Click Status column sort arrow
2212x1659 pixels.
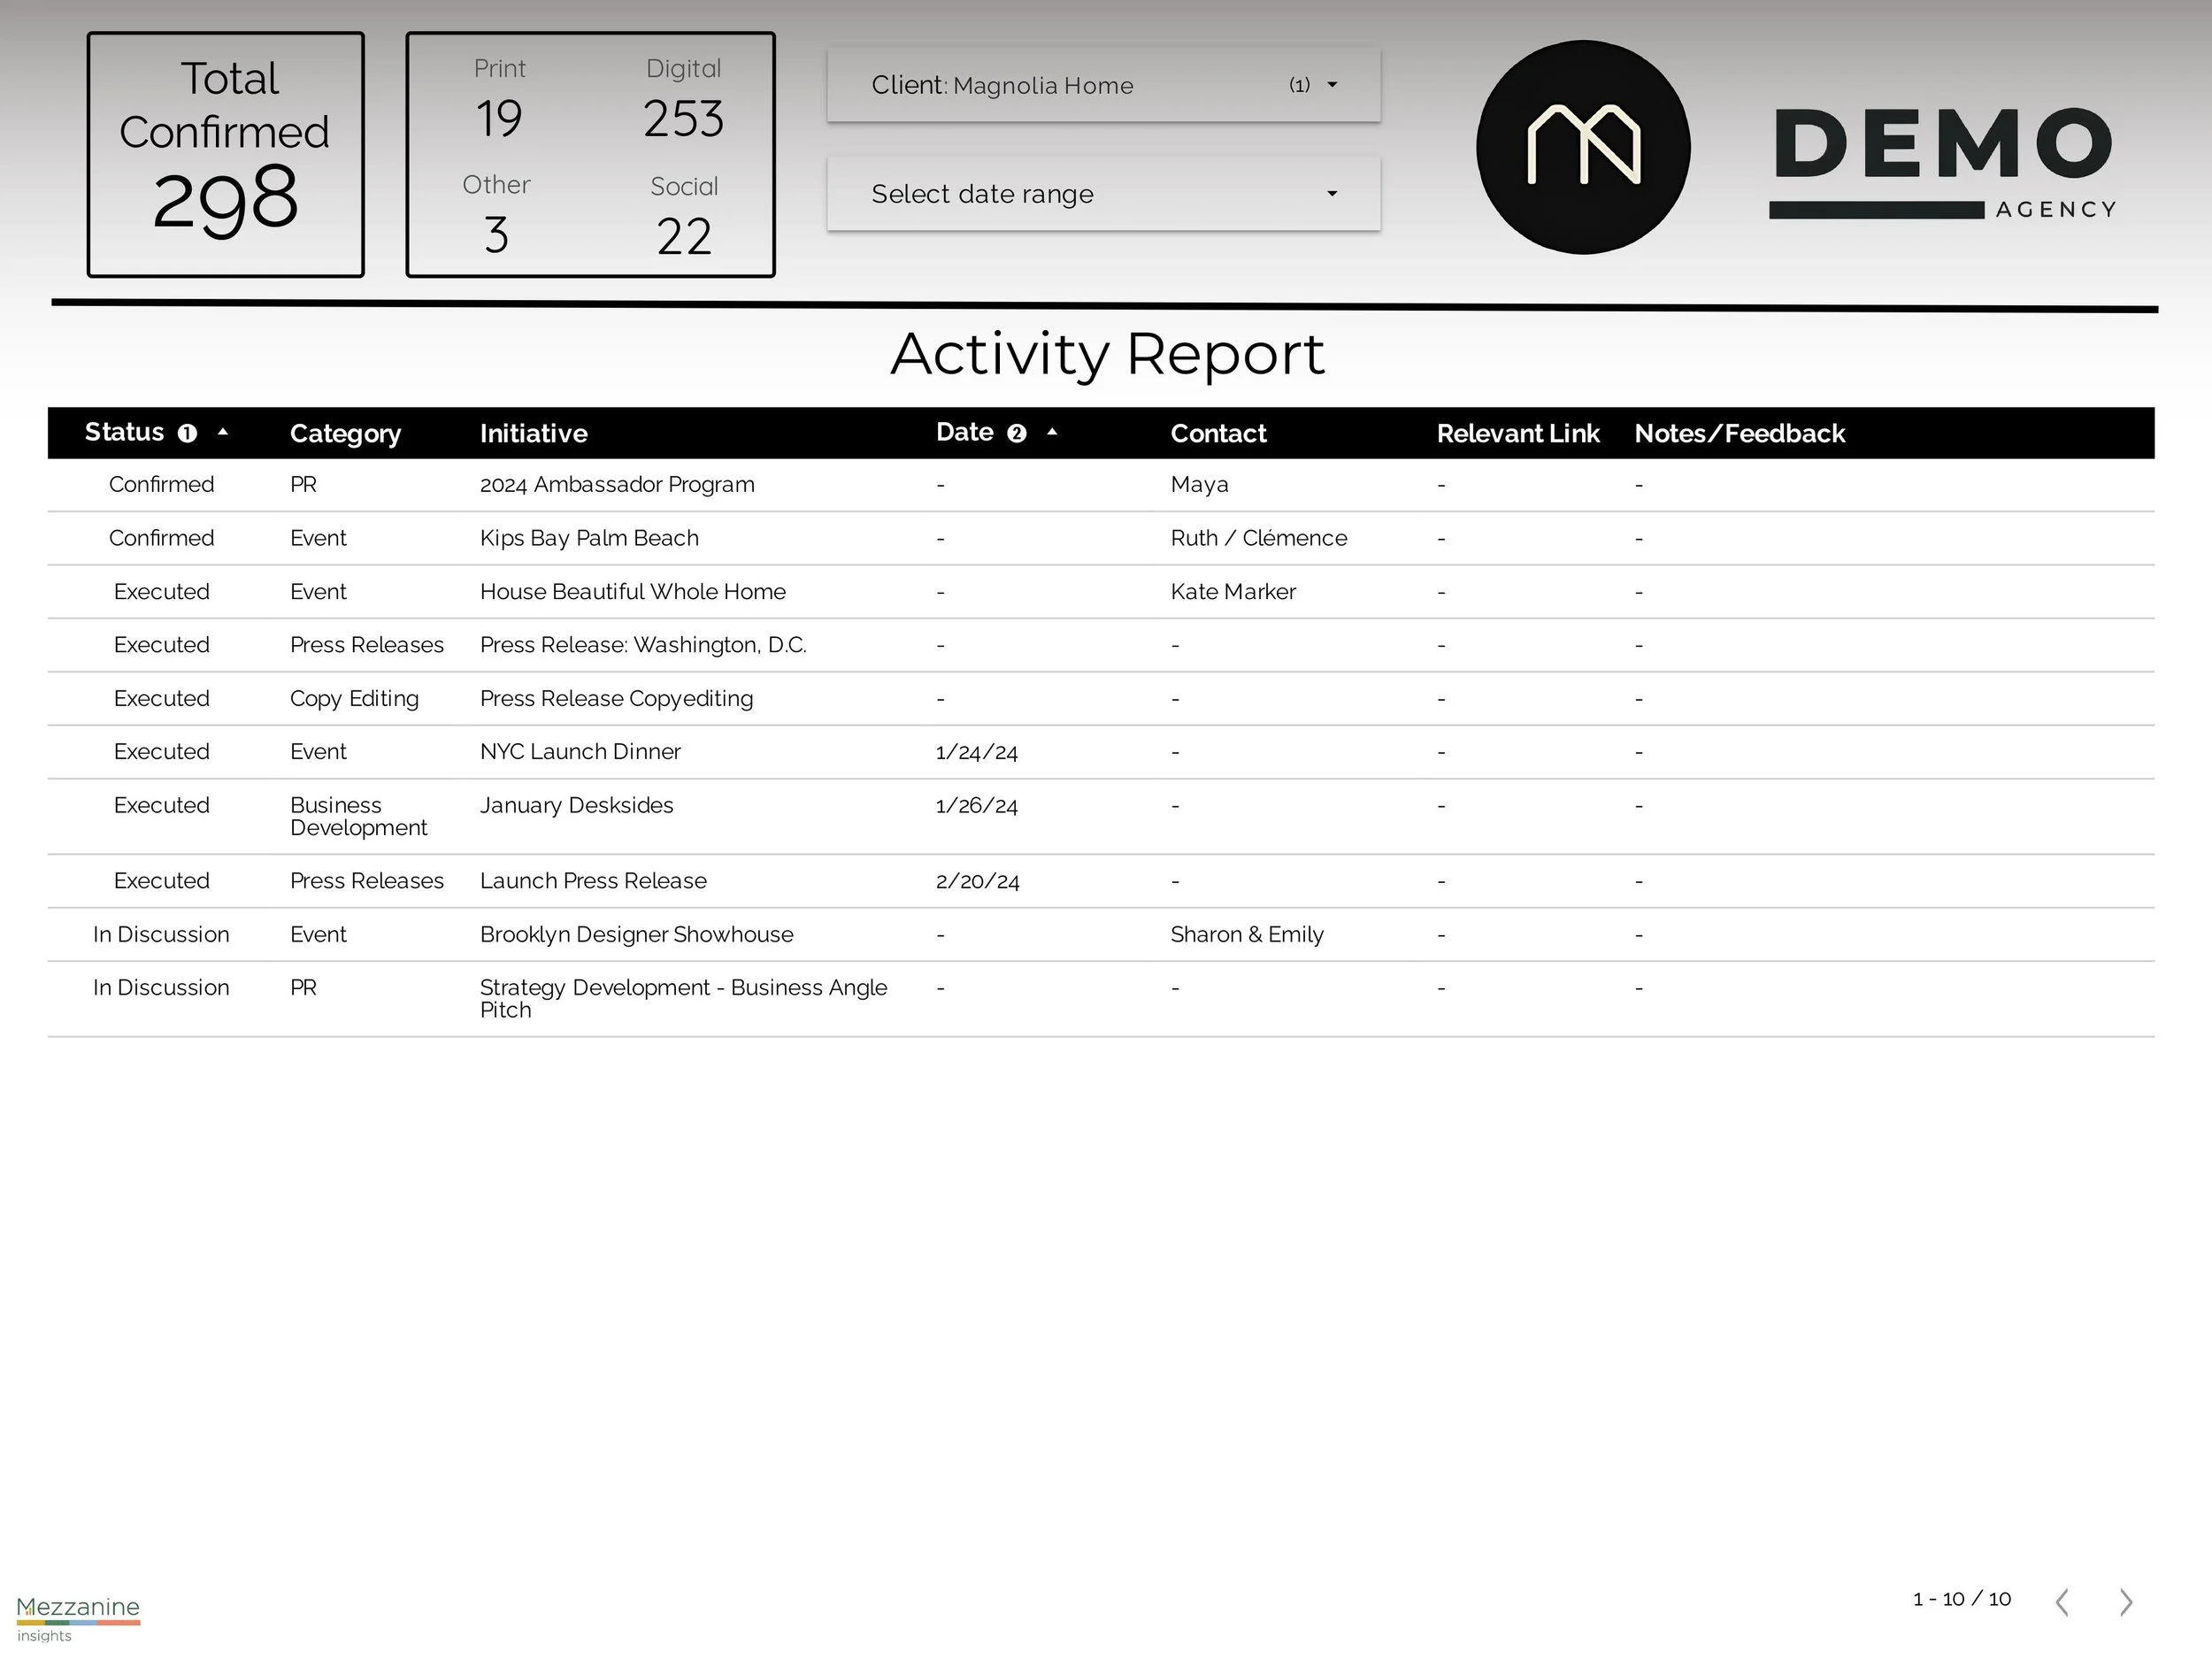point(223,432)
